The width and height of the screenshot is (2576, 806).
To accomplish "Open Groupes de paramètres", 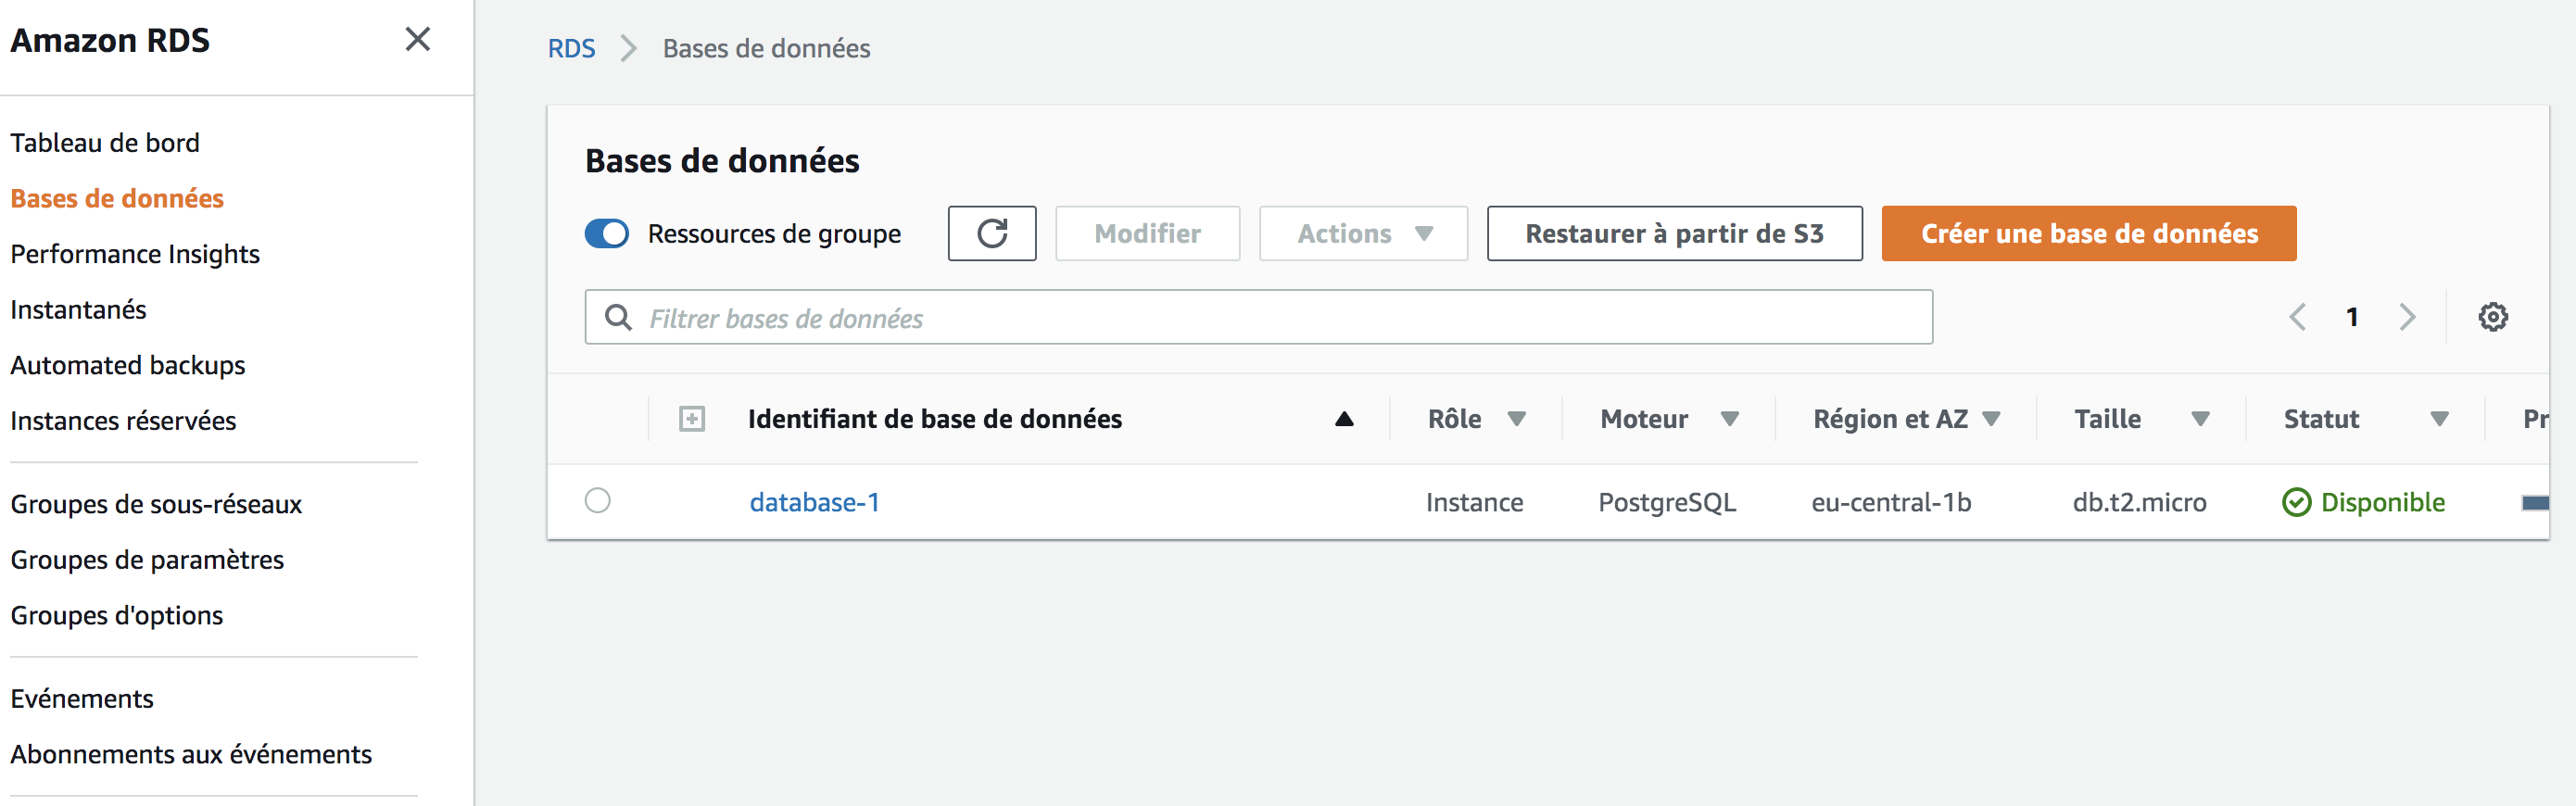I will [x=147, y=560].
